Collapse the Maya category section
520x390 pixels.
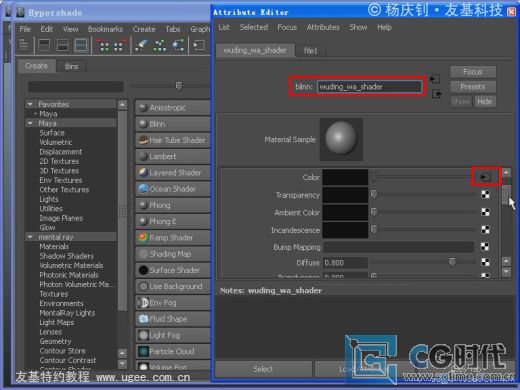[30, 123]
